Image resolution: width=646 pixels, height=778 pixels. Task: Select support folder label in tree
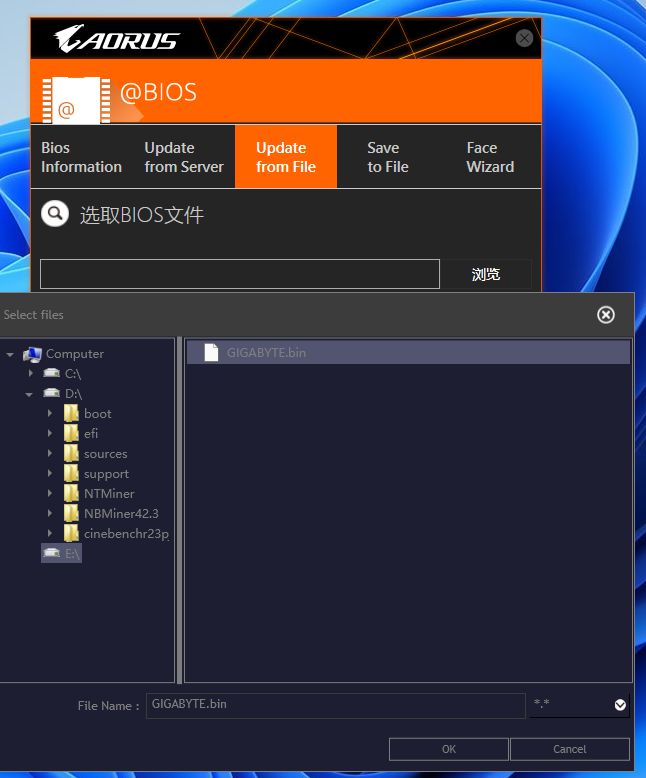[107, 474]
